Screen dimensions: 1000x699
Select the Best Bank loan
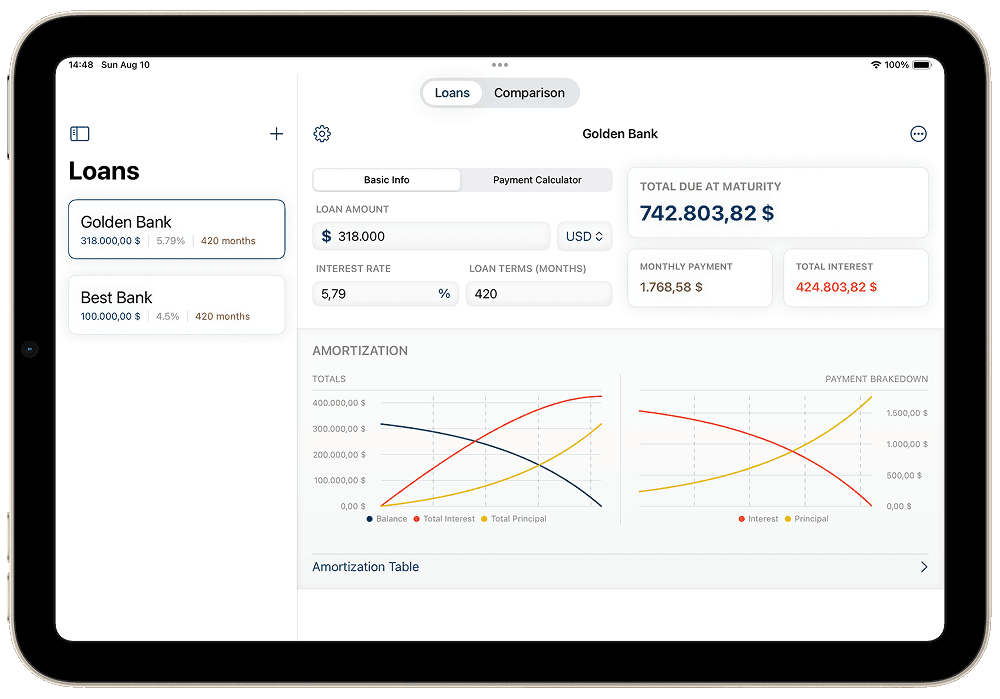tap(176, 305)
